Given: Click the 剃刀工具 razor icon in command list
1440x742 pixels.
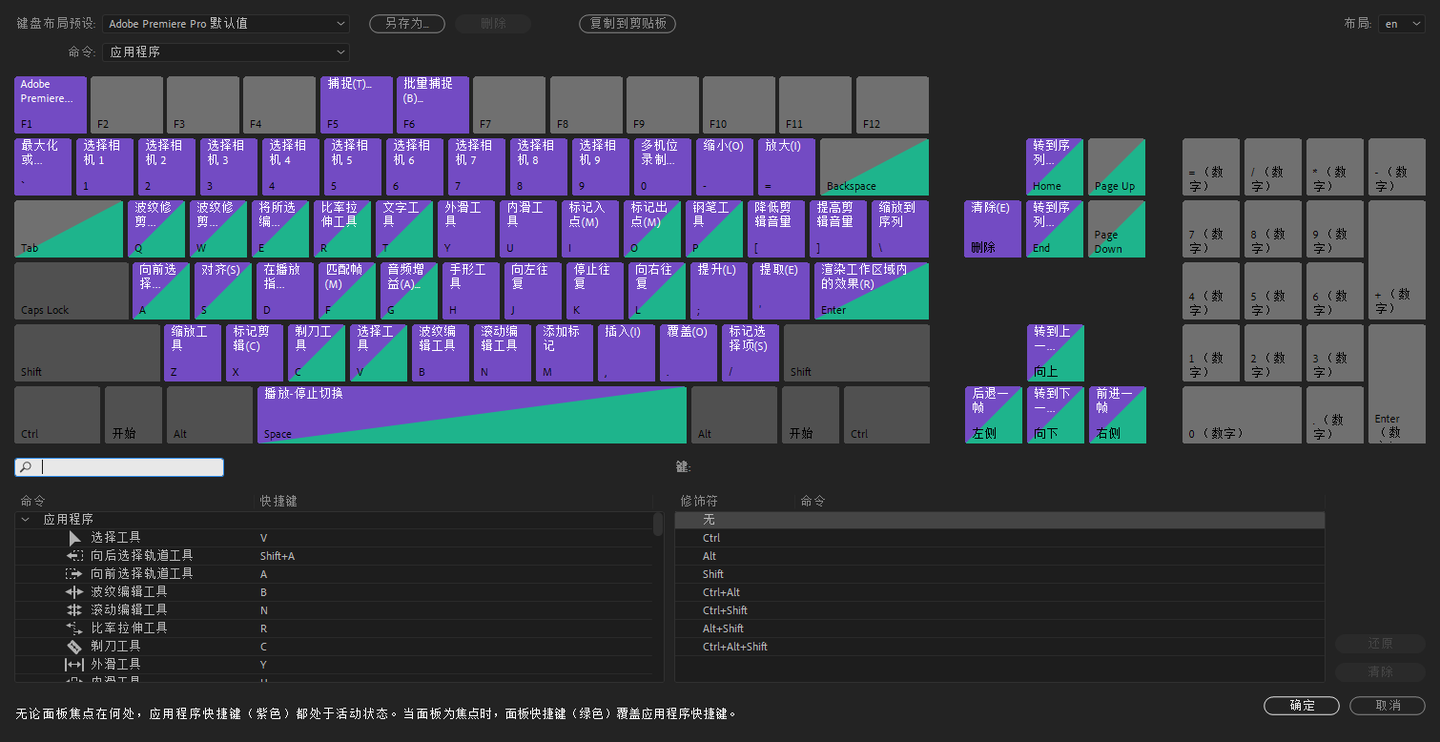Looking at the screenshot, I should click(74, 646).
